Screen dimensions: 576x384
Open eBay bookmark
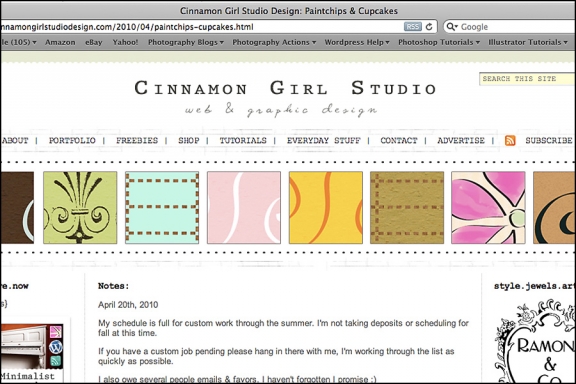coord(94,42)
